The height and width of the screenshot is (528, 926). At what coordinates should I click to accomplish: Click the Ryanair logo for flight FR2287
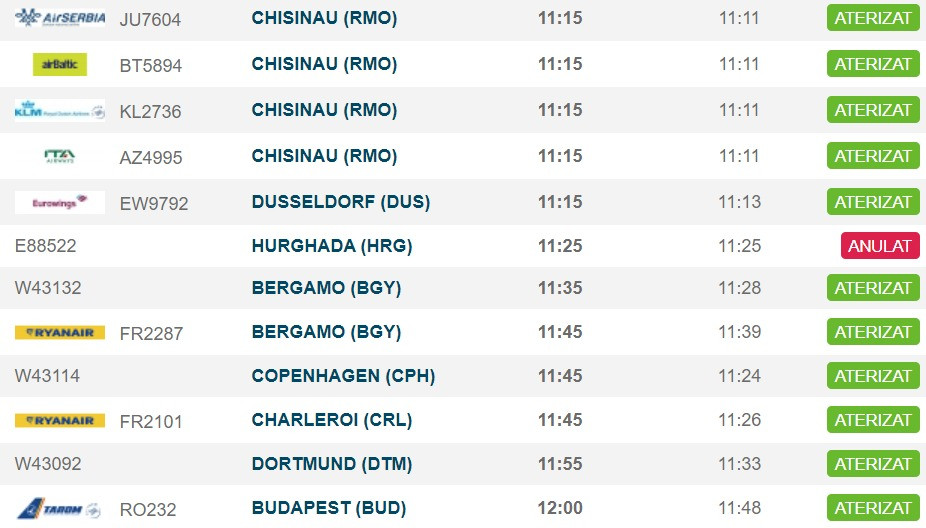[60, 333]
